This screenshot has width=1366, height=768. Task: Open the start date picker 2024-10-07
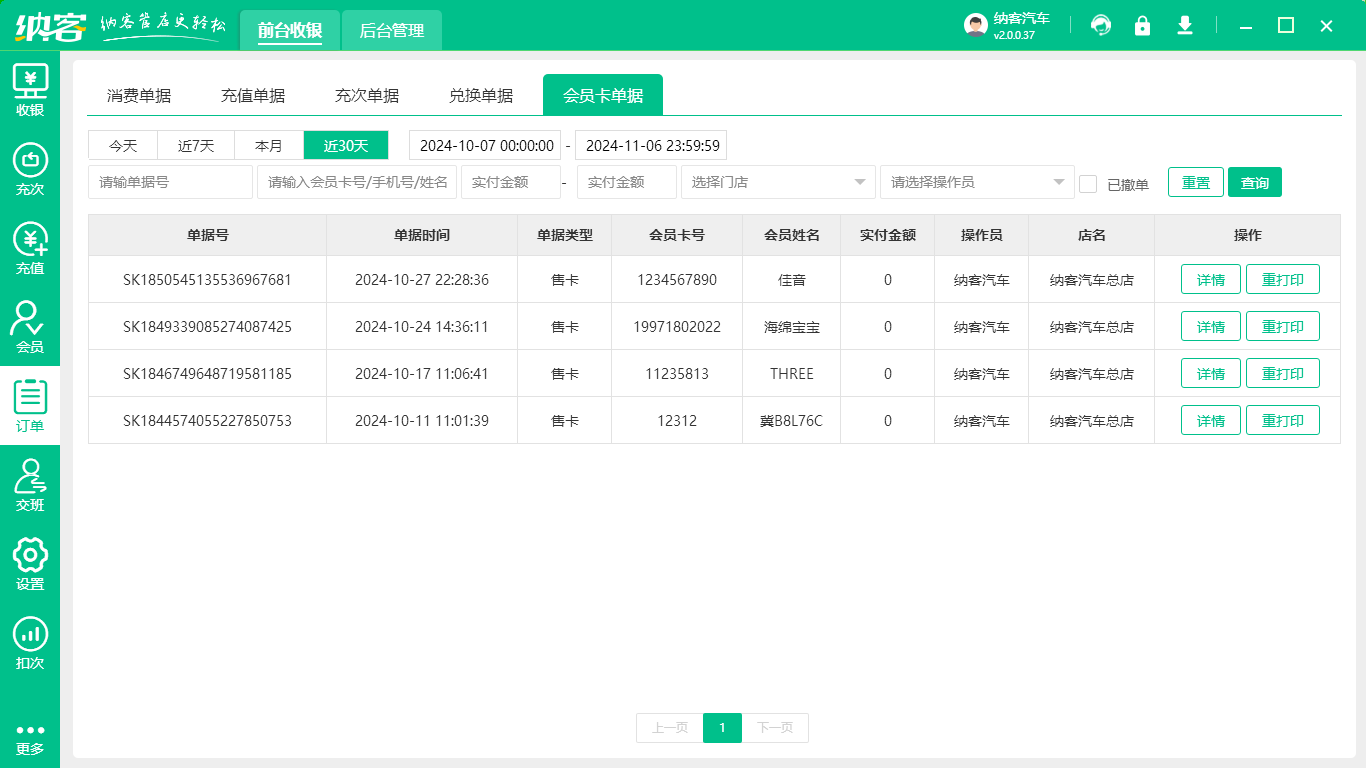tap(485, 146)
